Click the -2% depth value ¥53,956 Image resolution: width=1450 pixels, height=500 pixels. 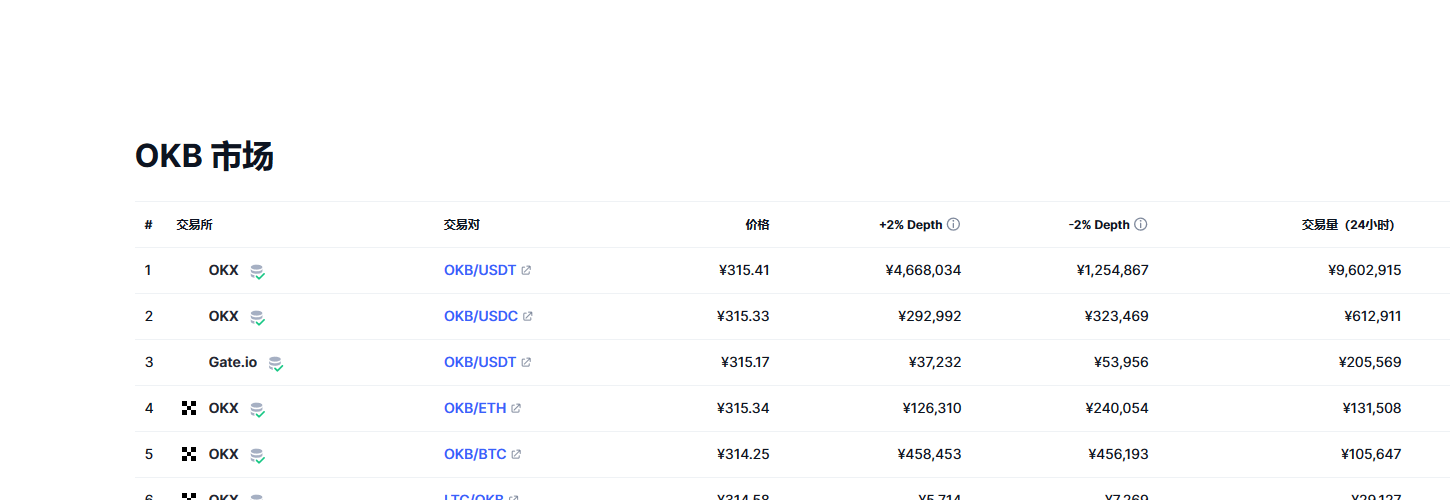[x=1121, y=362]
